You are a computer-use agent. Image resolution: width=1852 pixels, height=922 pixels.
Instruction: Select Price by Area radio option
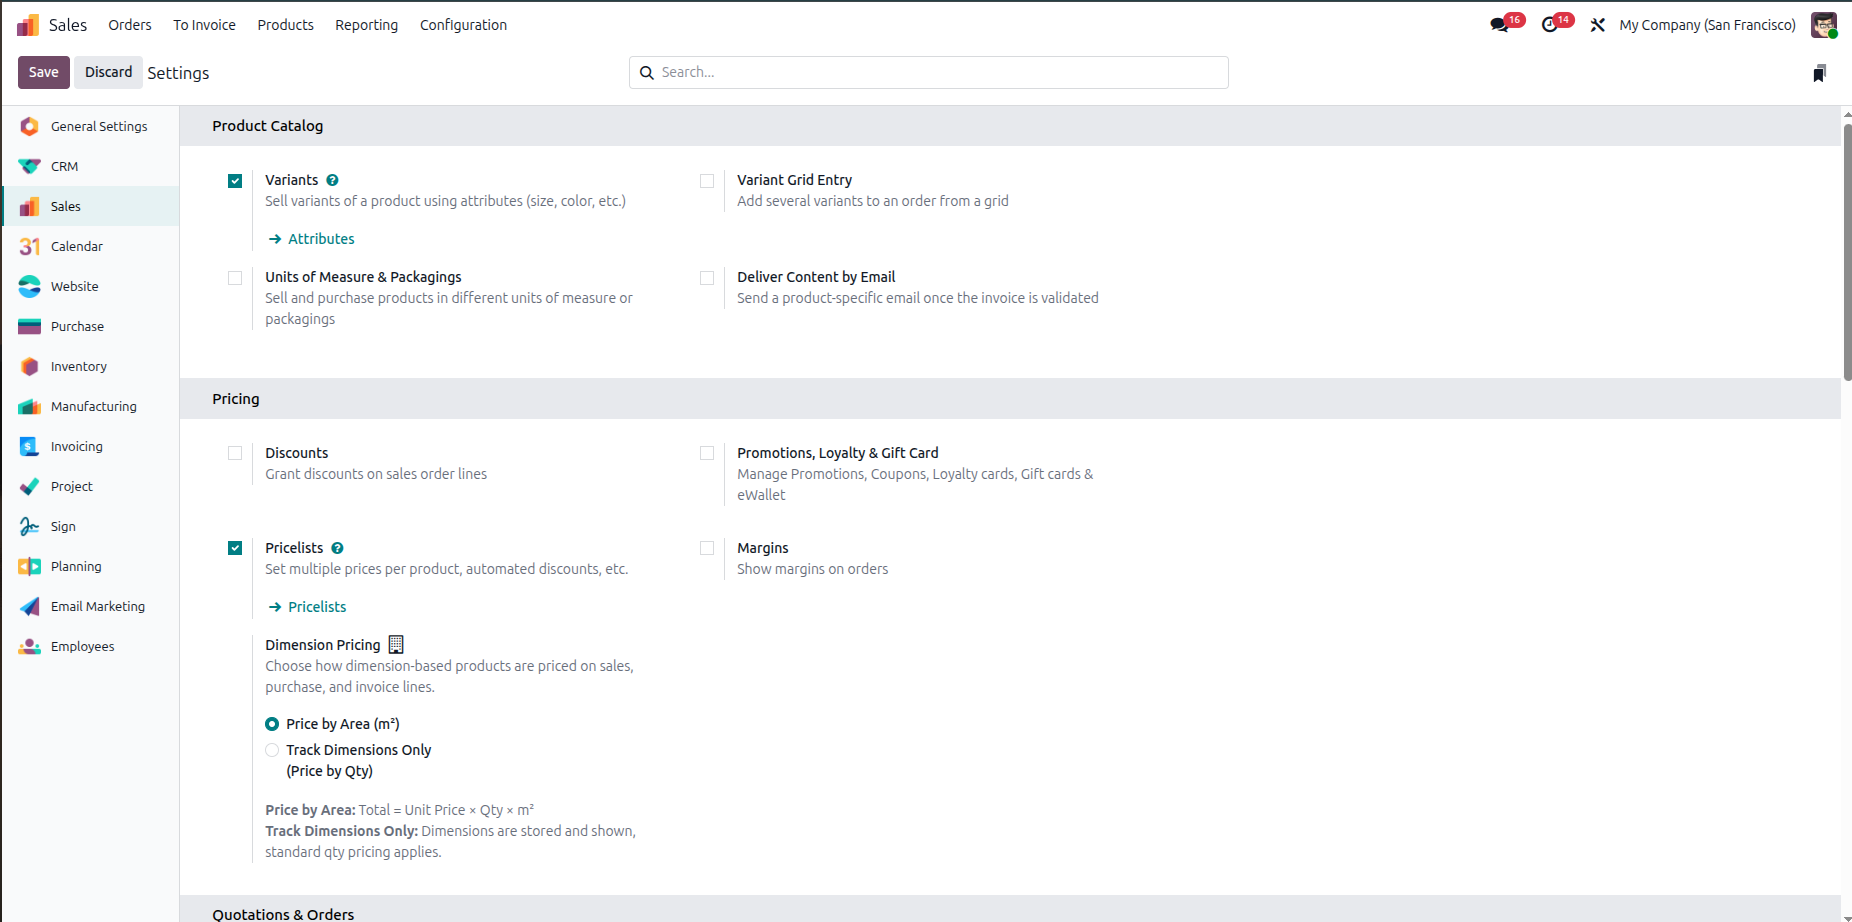pyautogui.click(x=272, y=724)
